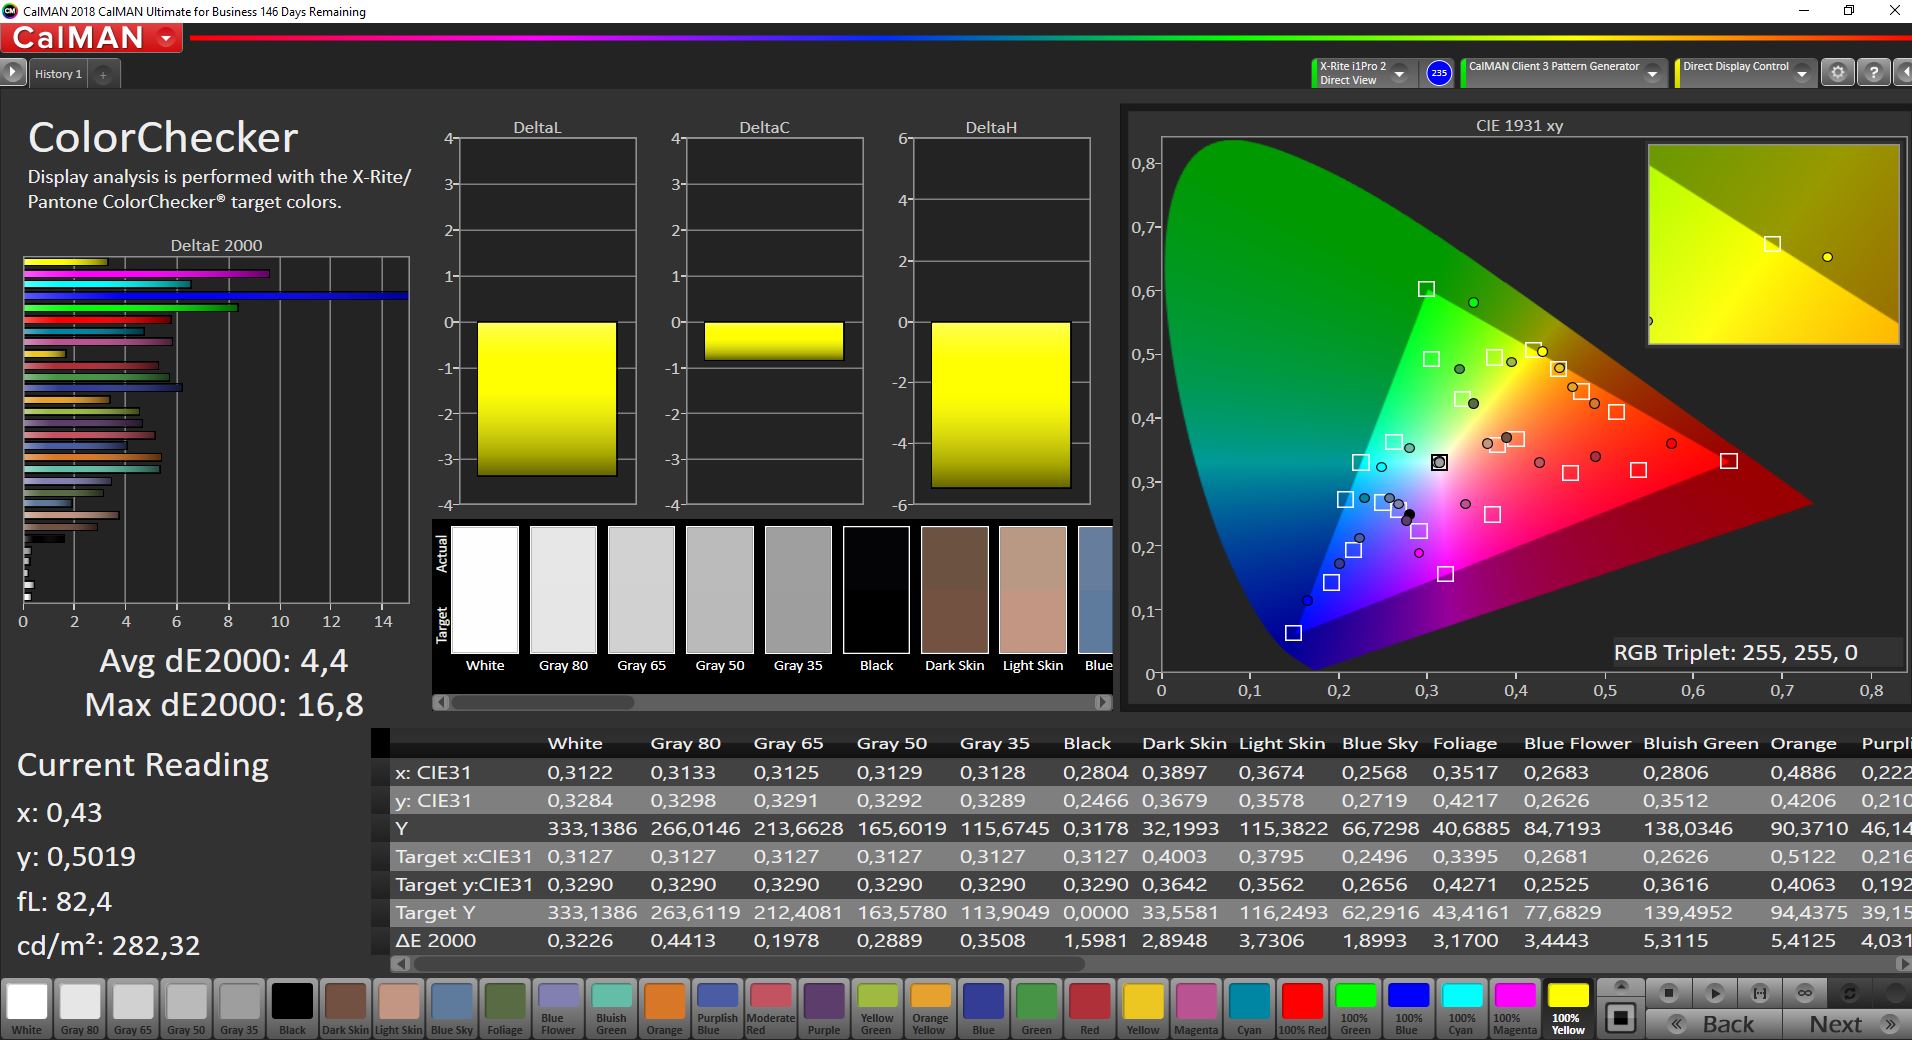Click the continuous read infinity icon
This screenshot has width=1912, height=1040.
(1804, 993)
